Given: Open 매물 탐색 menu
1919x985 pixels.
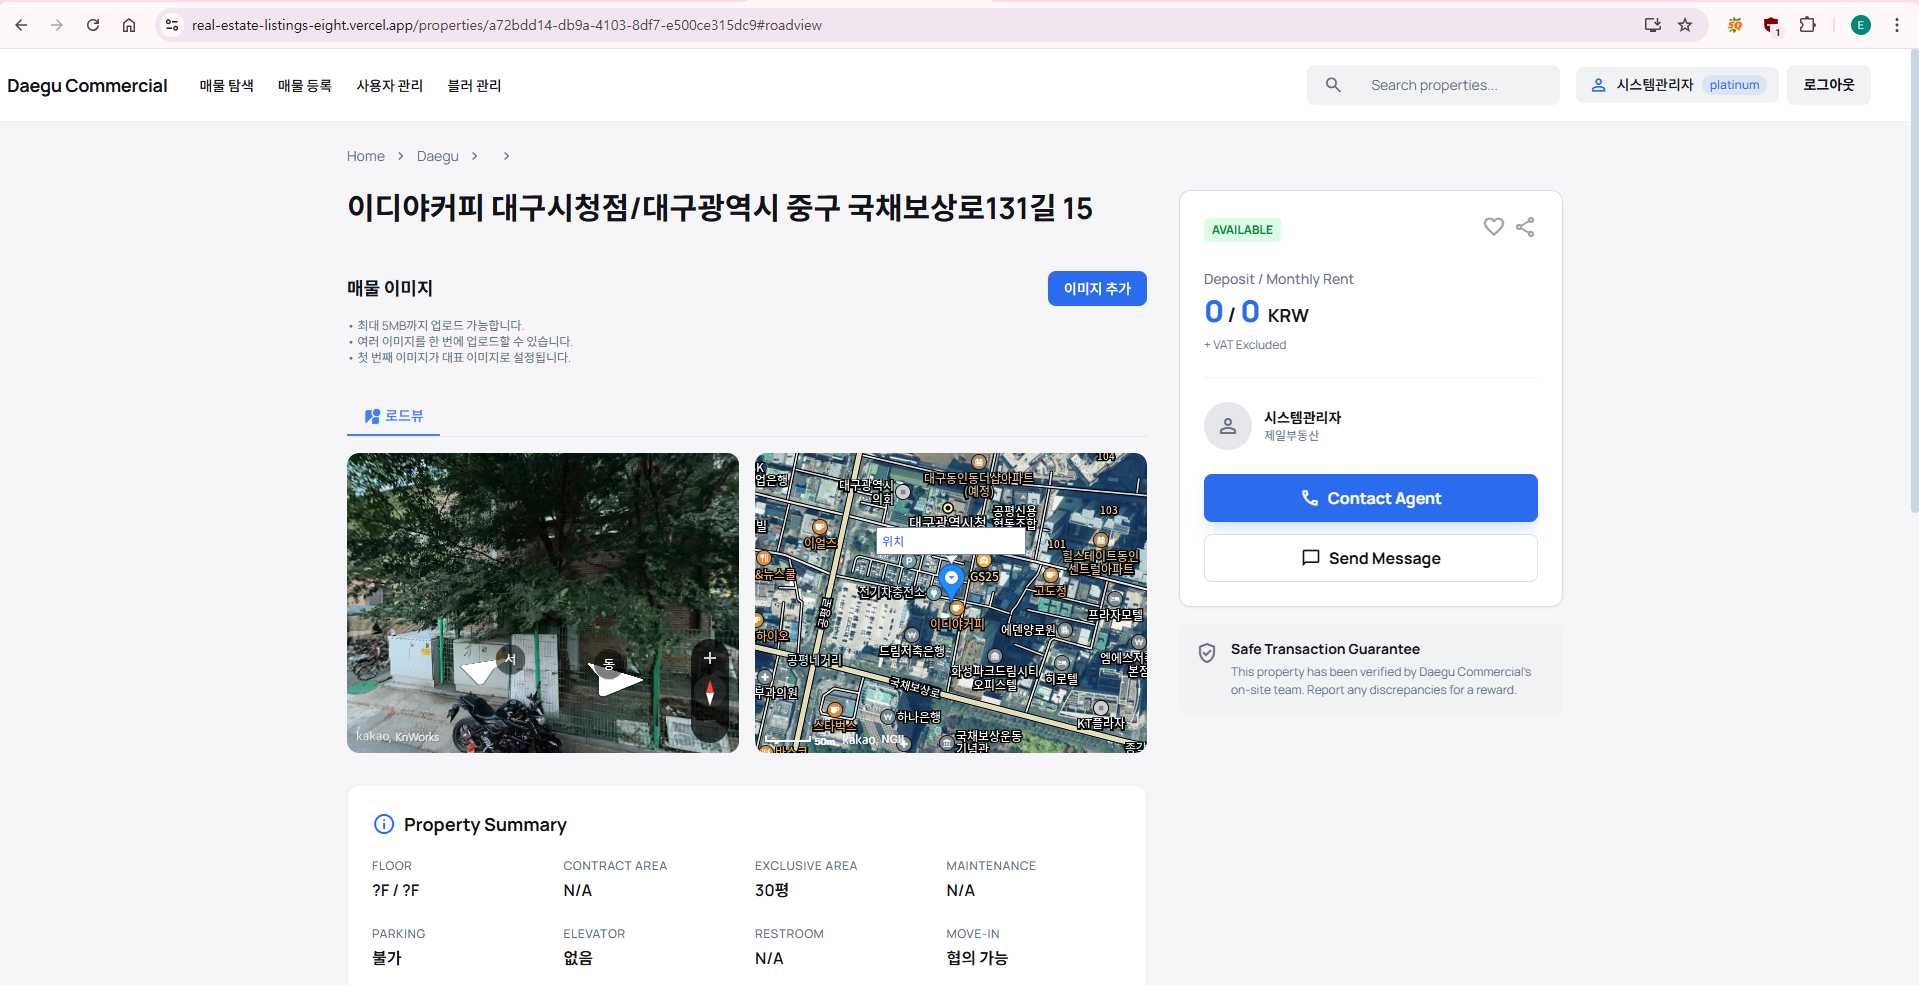Looking at the screenshot, I should (x=226, y=86).
